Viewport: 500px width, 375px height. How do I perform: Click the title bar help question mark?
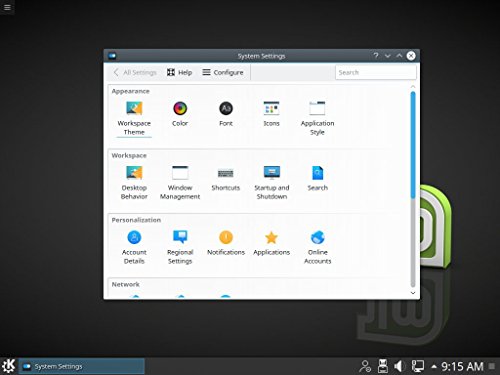[376, 56]
